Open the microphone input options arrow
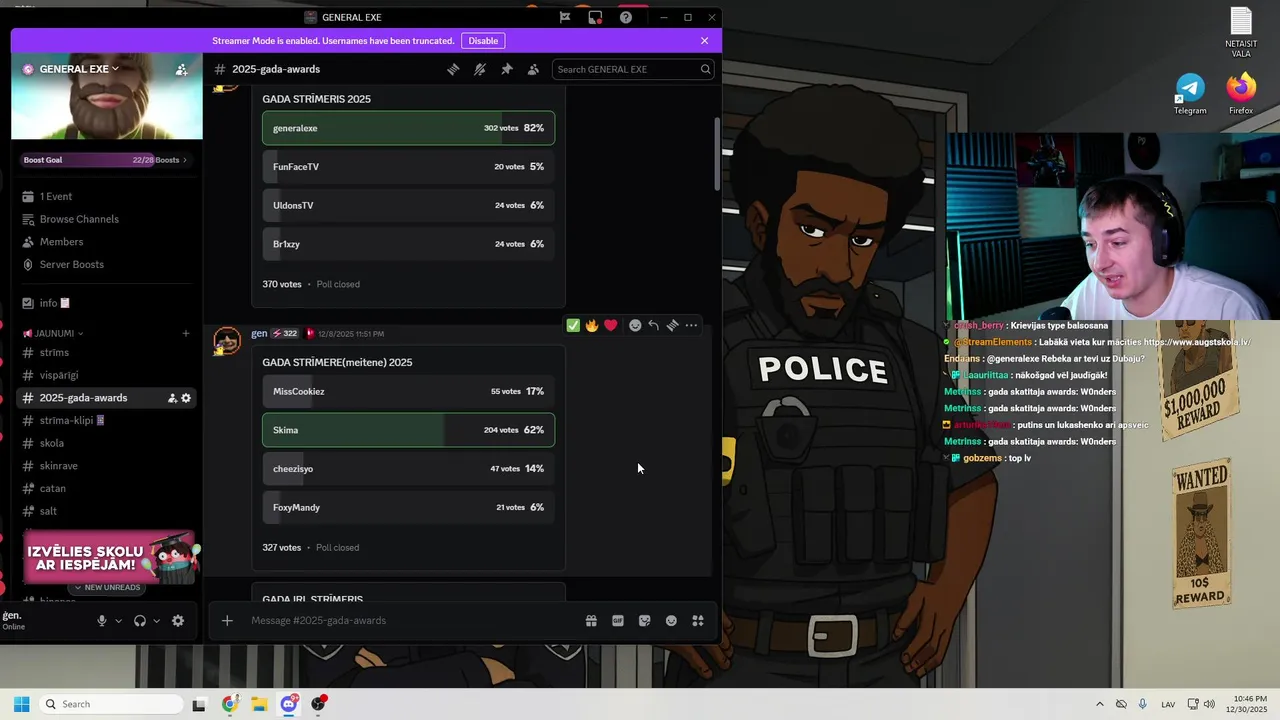 click(118, 620)
